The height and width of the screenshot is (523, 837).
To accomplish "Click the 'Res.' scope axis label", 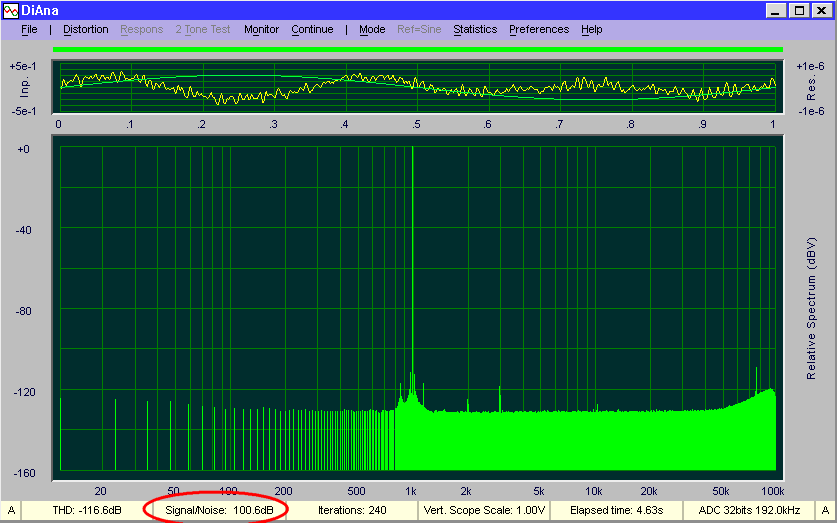I will pyautogui.click(x=811, y=89).
